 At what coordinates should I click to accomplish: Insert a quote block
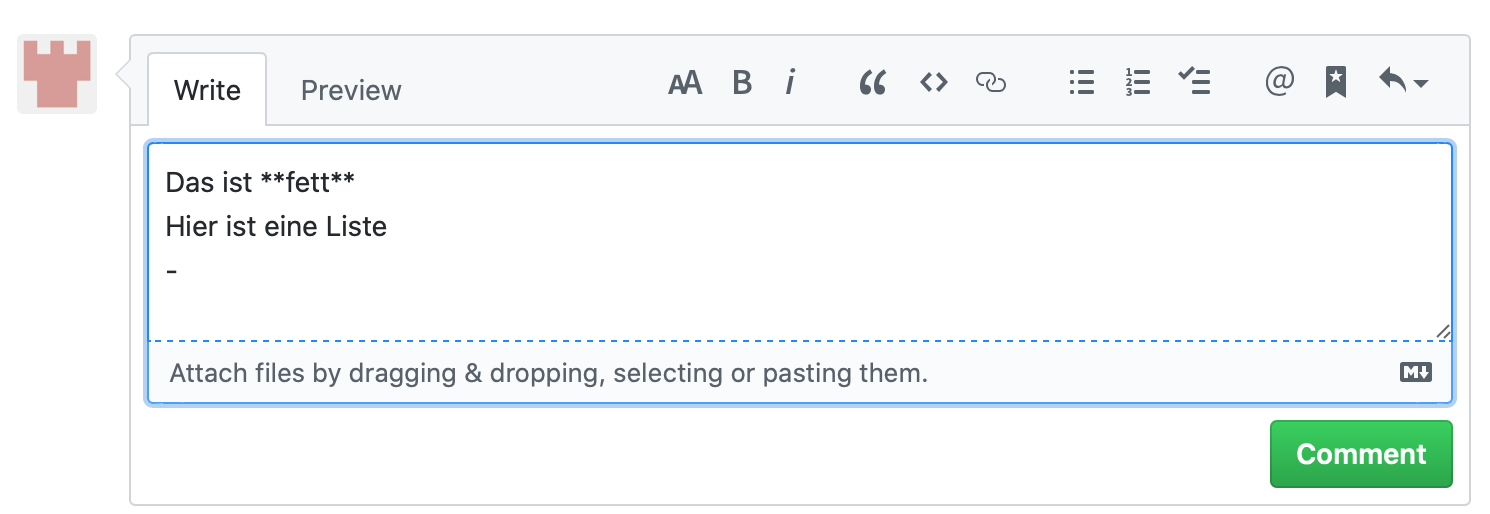point(873,83)
